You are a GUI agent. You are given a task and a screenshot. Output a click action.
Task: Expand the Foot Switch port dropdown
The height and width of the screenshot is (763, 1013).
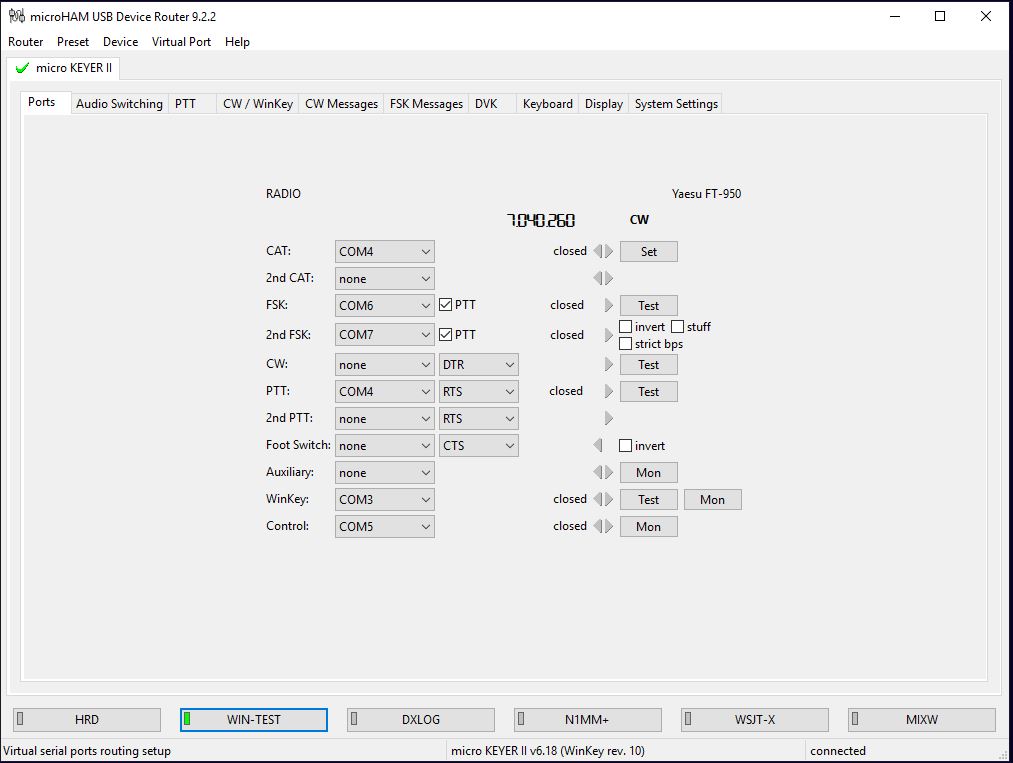[384, 446]
